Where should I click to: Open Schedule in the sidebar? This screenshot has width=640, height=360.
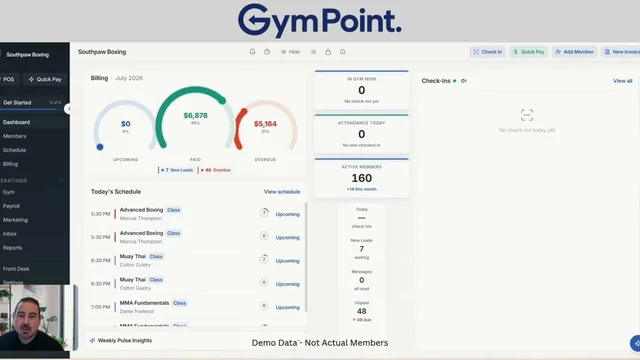[14, 150]
